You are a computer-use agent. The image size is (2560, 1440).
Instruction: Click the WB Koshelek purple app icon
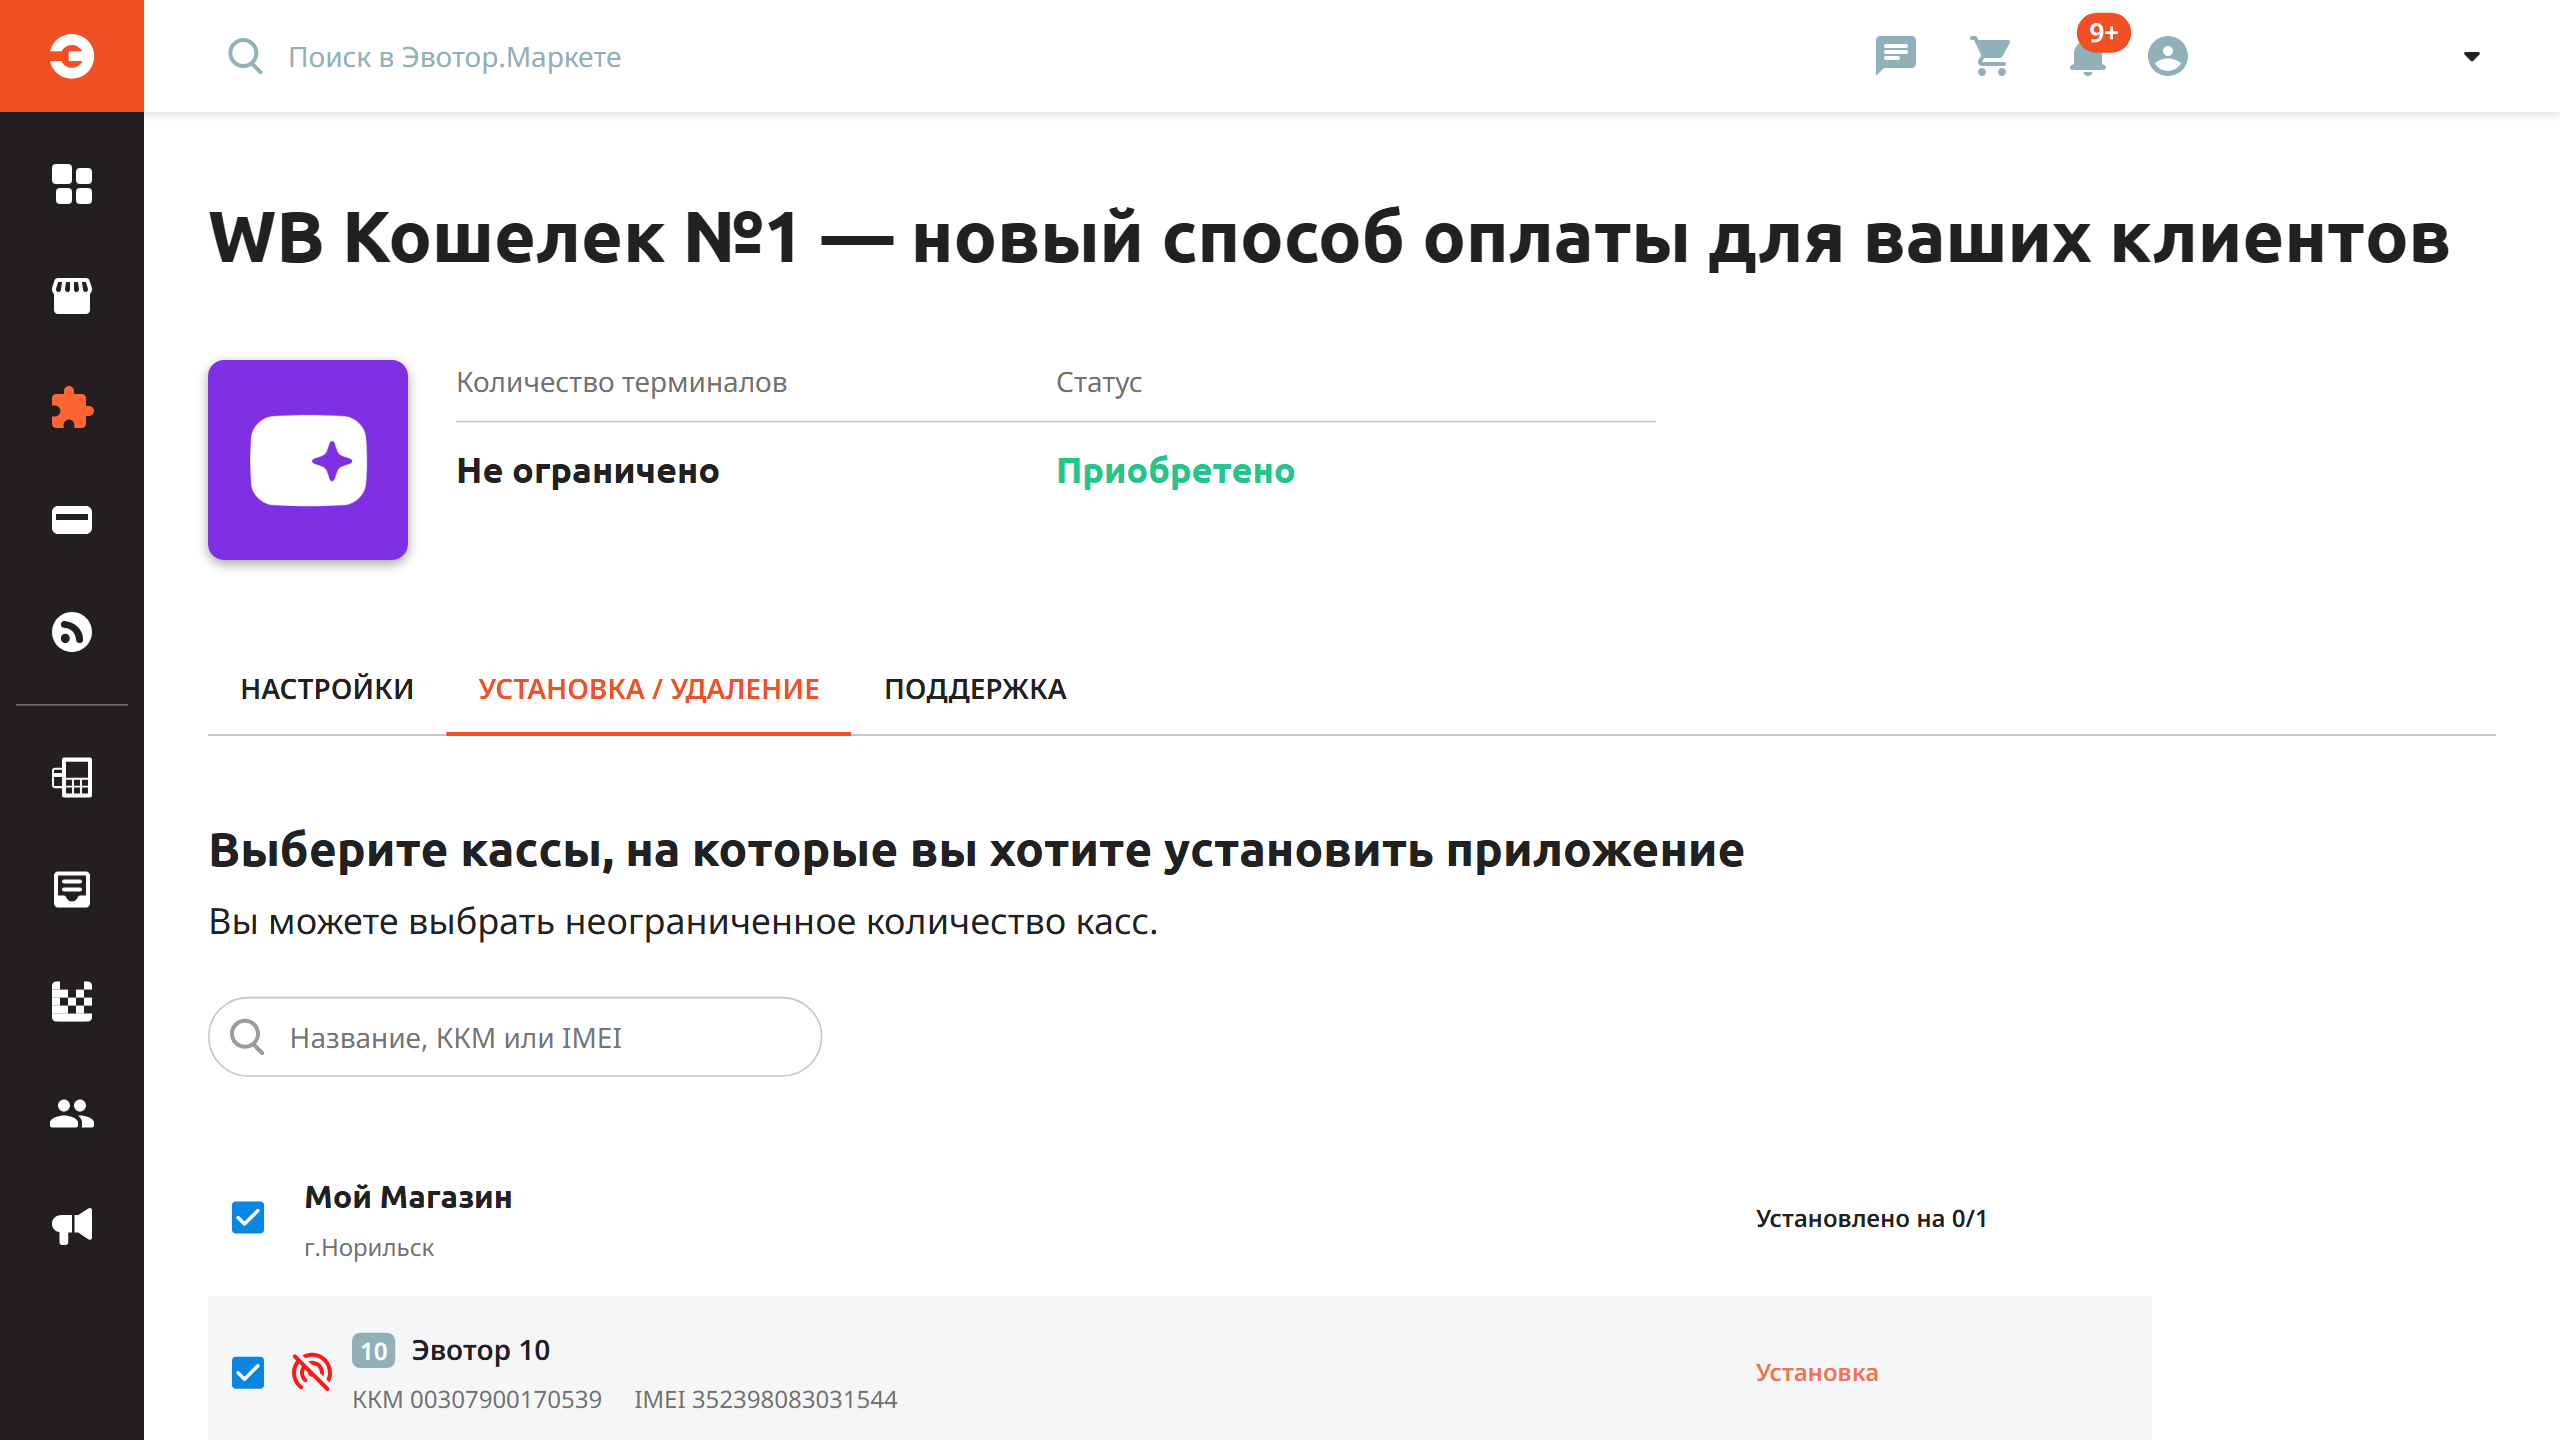308,460
